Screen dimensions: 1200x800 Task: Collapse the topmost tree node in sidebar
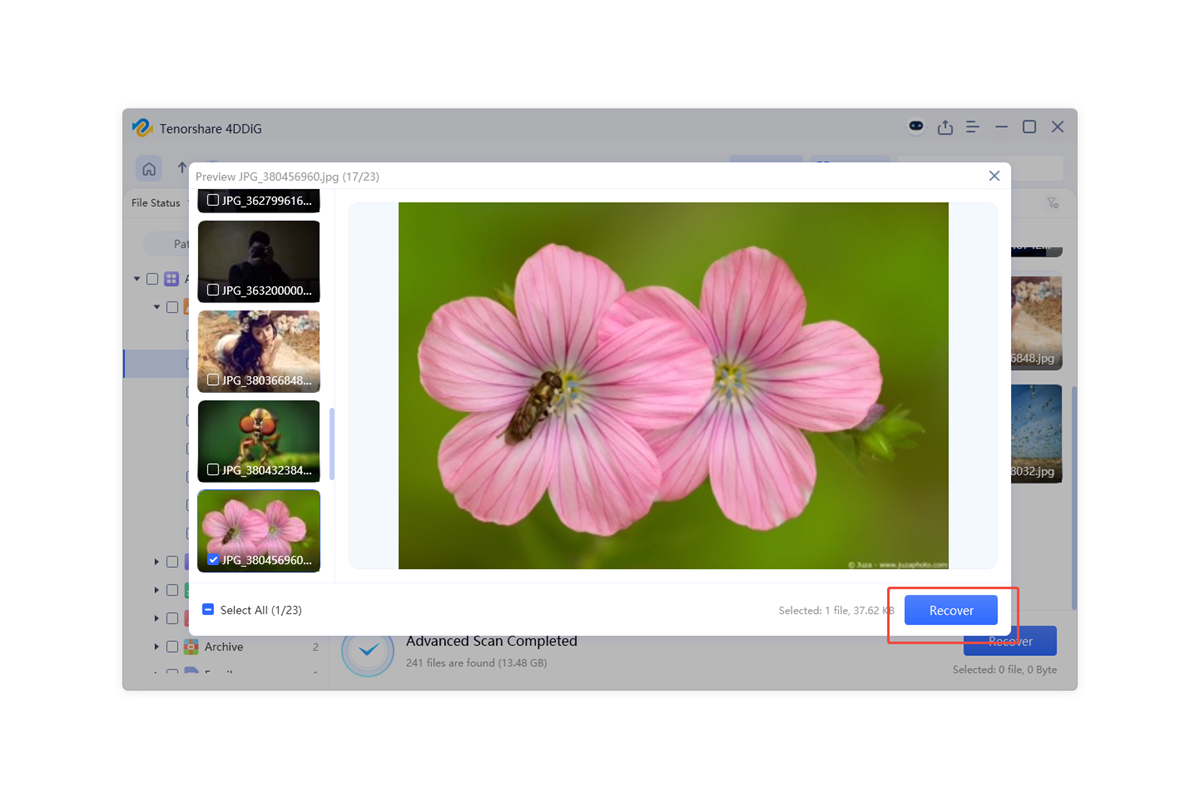[x=137, y=279]
